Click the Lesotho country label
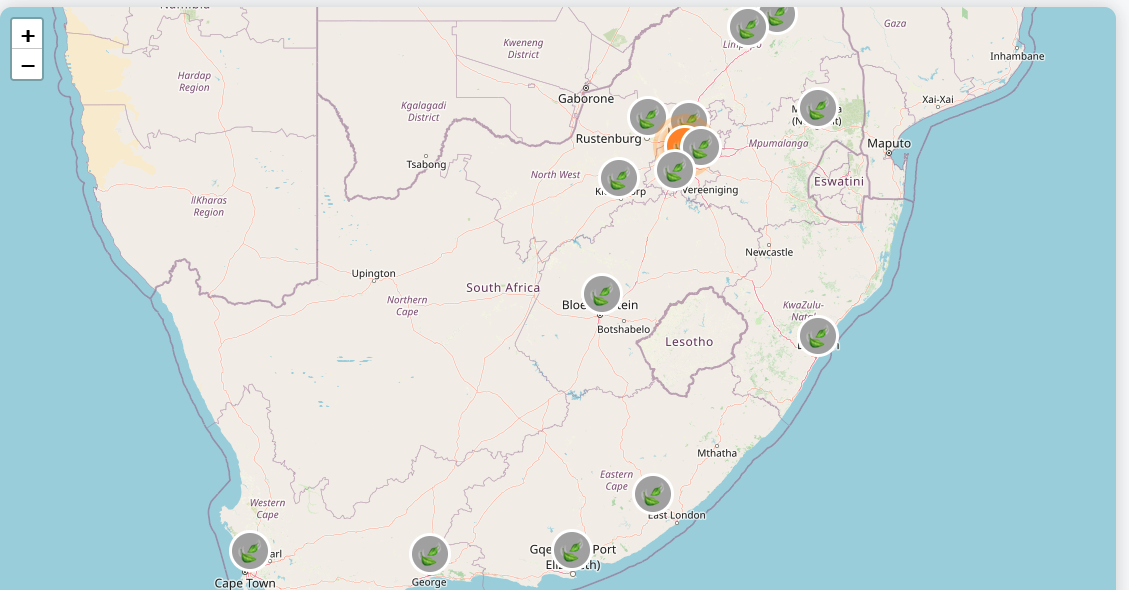The width and height of the screenshot is (1129, 590). (689, 342)
